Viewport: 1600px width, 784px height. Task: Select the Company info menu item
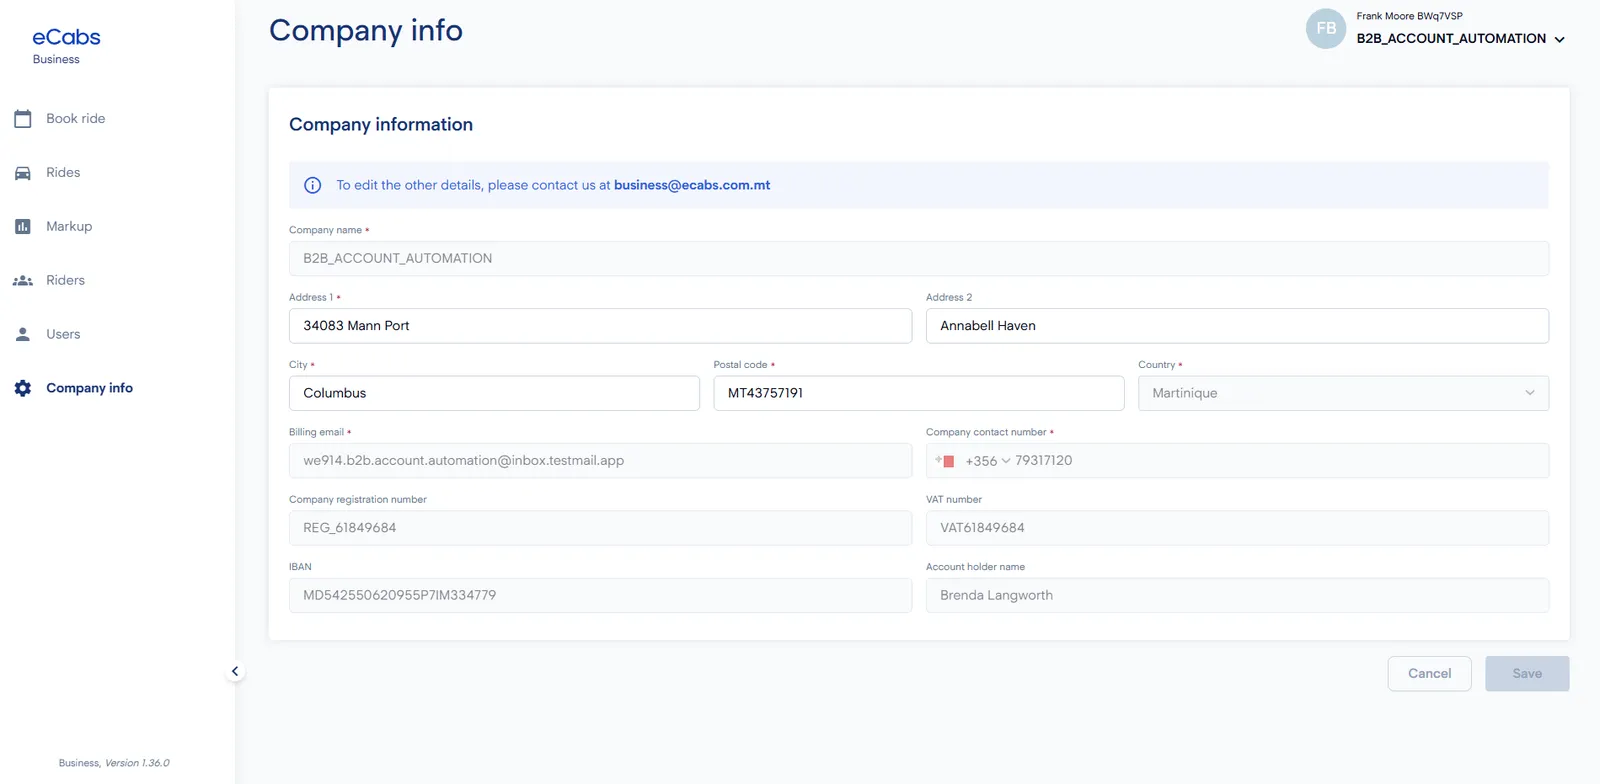(x=89, y=388)
